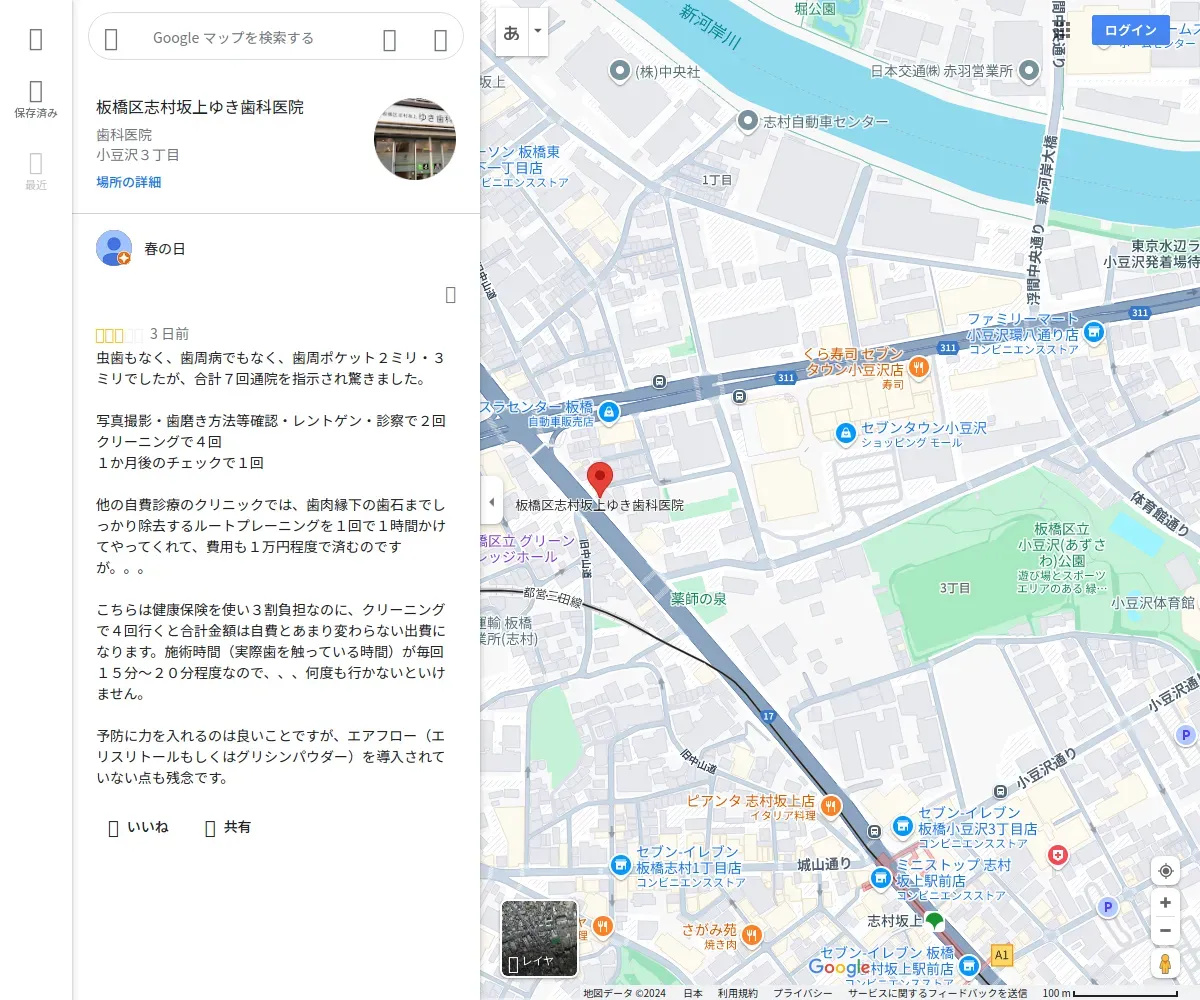Open the dental clinic photo thumbnail
Viewport: 1200px width, 1000px height.
pyautogui.click(x=415, y=139)
